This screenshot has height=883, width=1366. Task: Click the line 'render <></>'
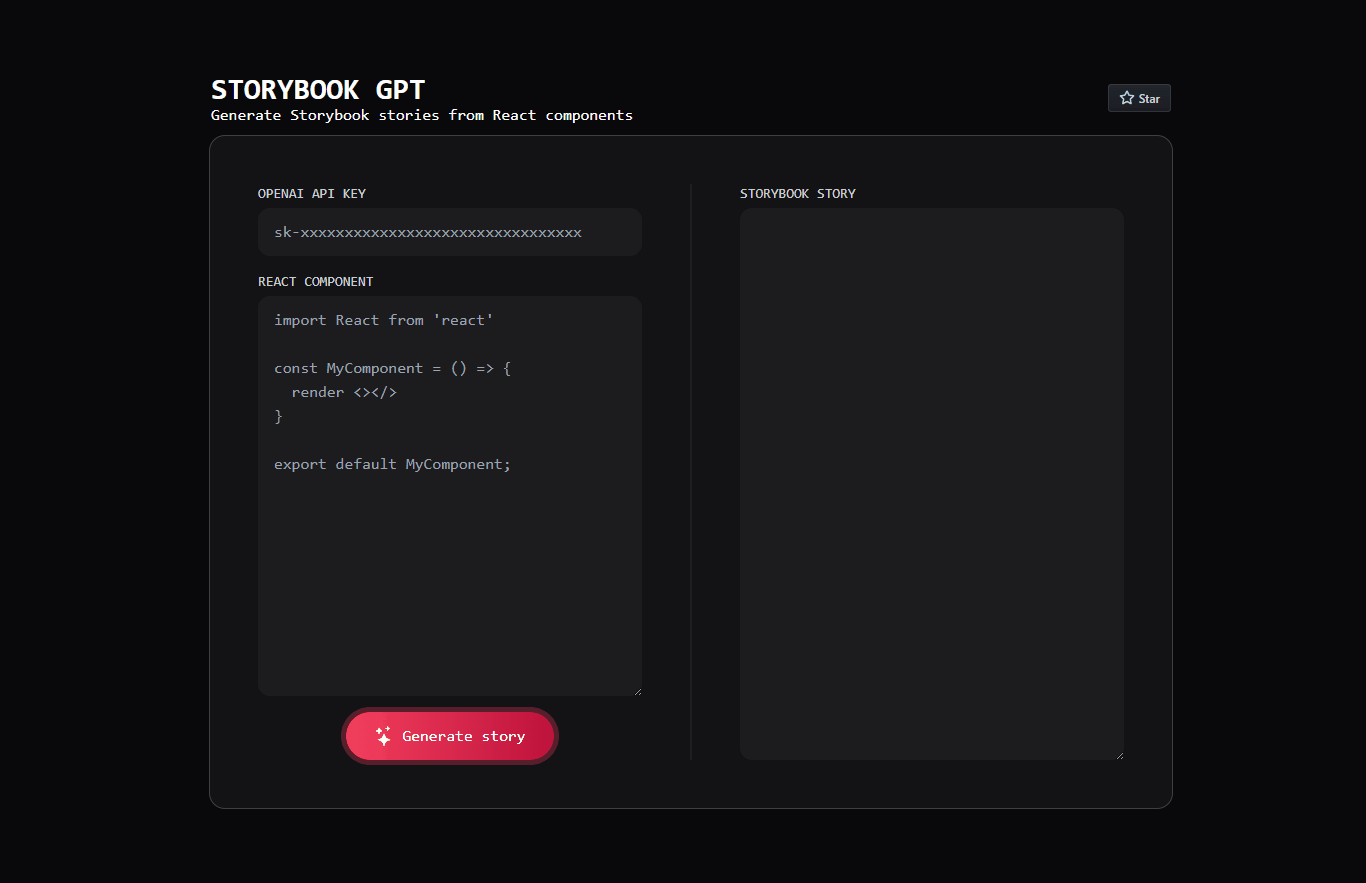pos(344,392)
